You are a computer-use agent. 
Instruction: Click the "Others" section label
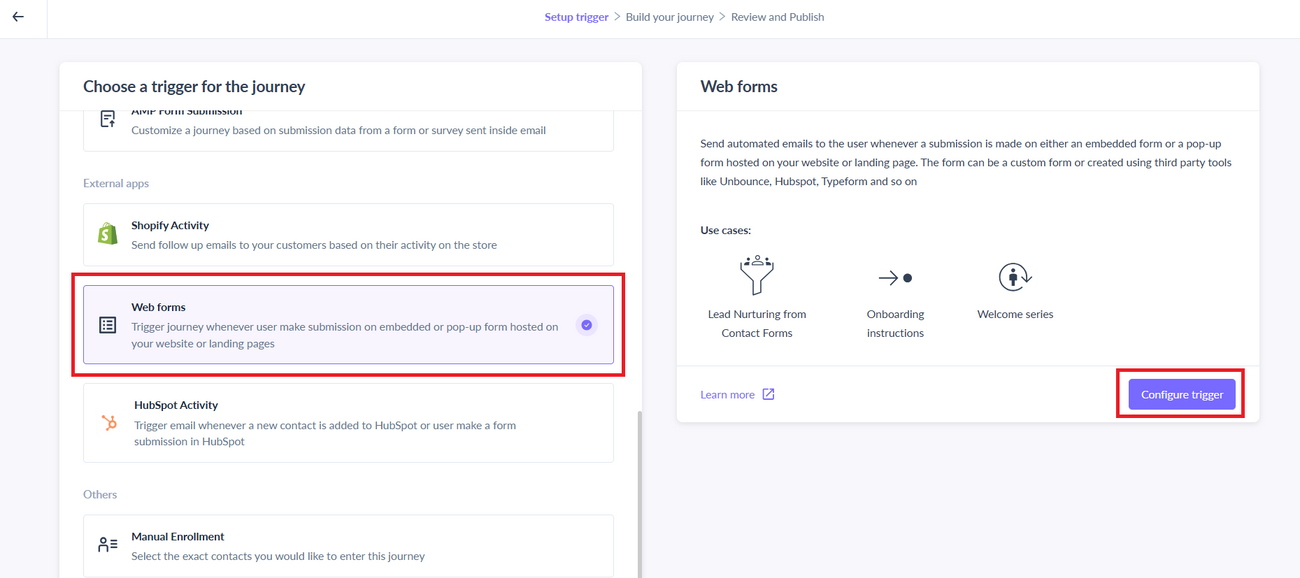click(100, 494)
